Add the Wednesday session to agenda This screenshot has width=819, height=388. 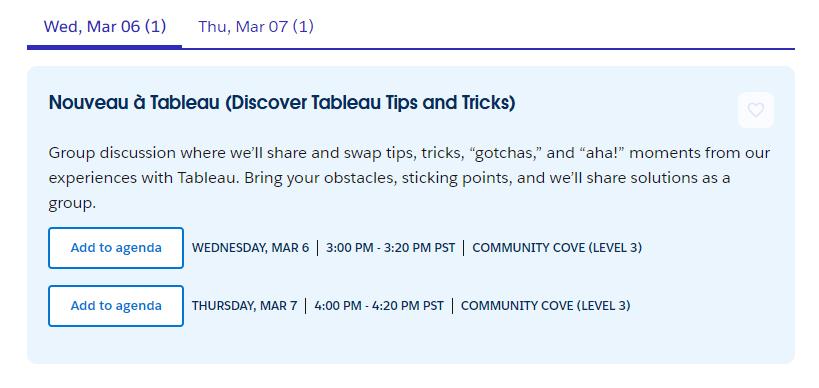[x=116, y=248]
